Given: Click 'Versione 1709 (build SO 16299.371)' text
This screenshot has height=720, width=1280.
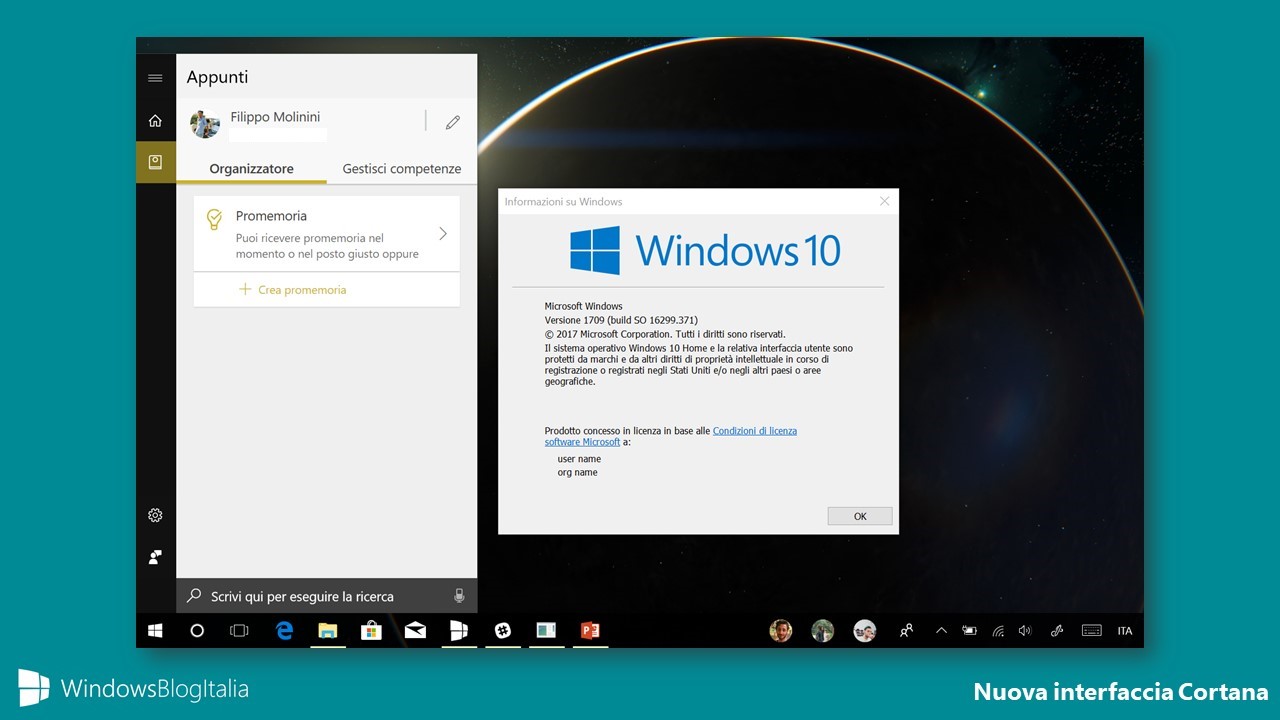Looking at the screenshot, I should (x=621, y=320).
